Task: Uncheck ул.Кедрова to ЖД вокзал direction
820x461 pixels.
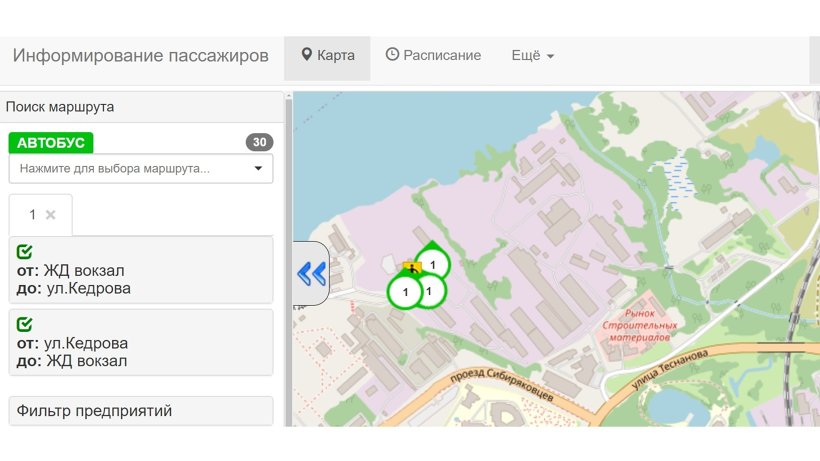Action: [x=25, y=324]
